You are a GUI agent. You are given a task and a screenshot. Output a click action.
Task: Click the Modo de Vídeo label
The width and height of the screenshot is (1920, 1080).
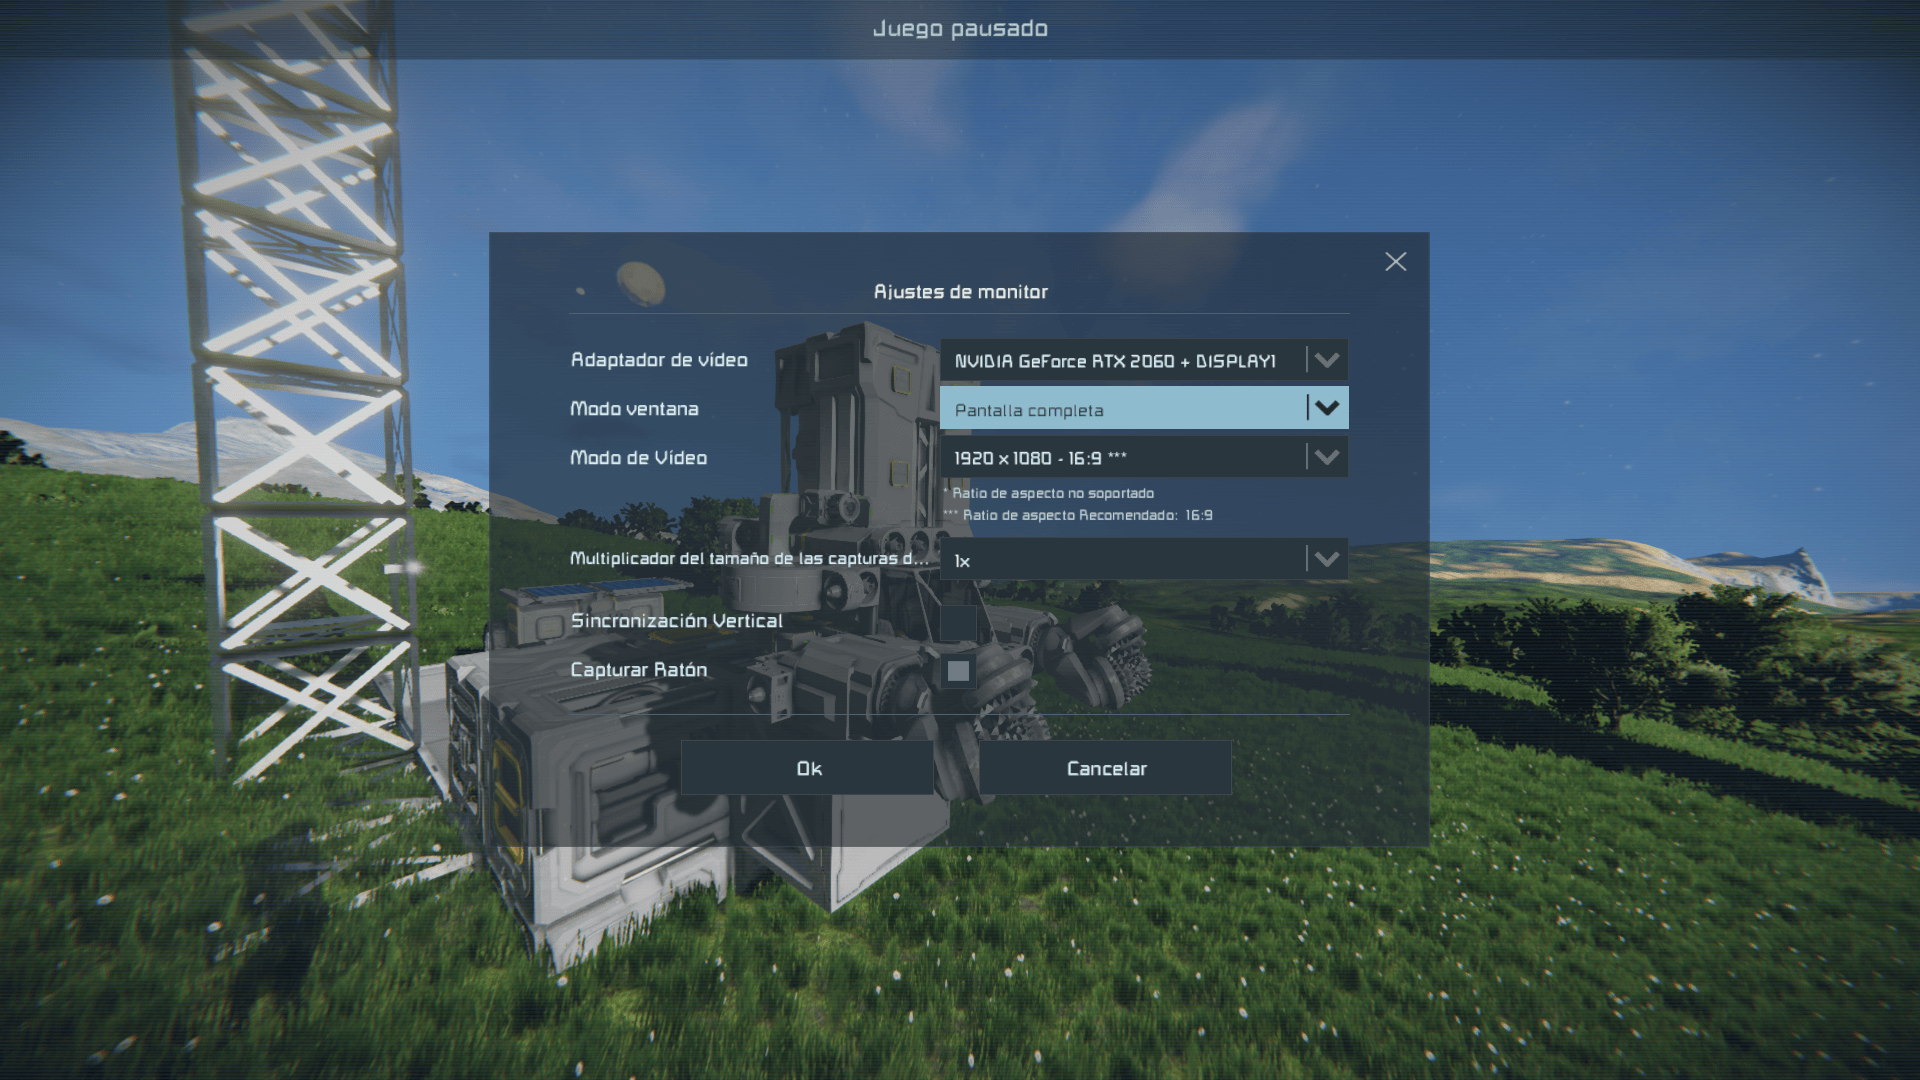[638, 458]
